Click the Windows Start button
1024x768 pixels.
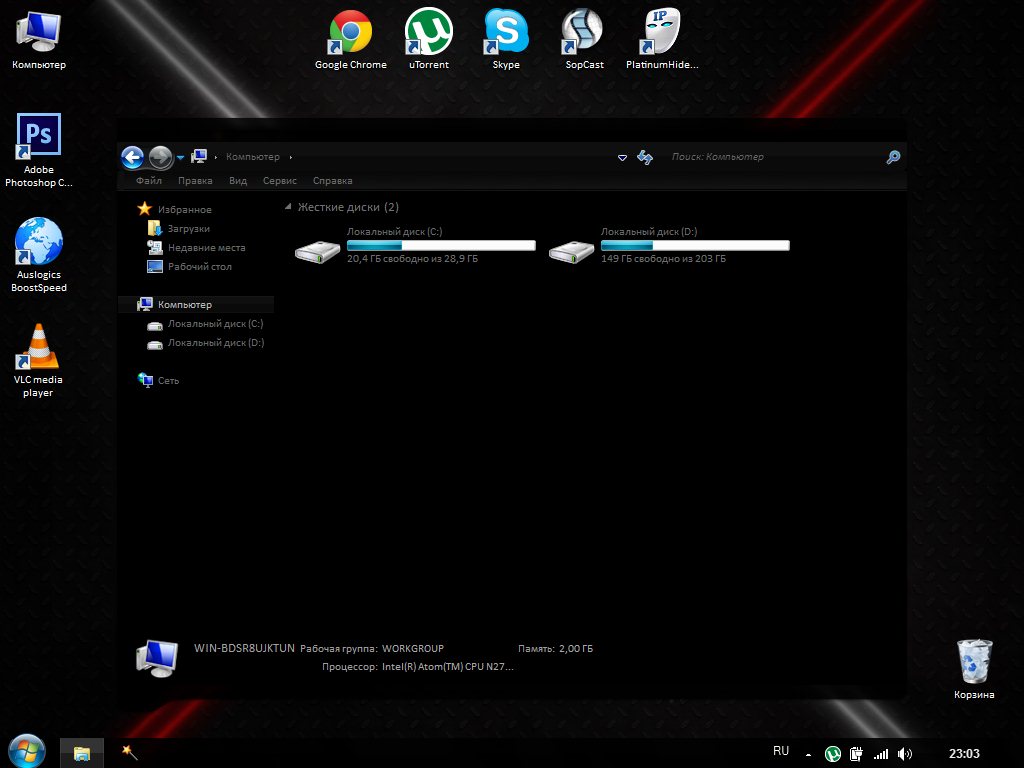tap(26, 750)
